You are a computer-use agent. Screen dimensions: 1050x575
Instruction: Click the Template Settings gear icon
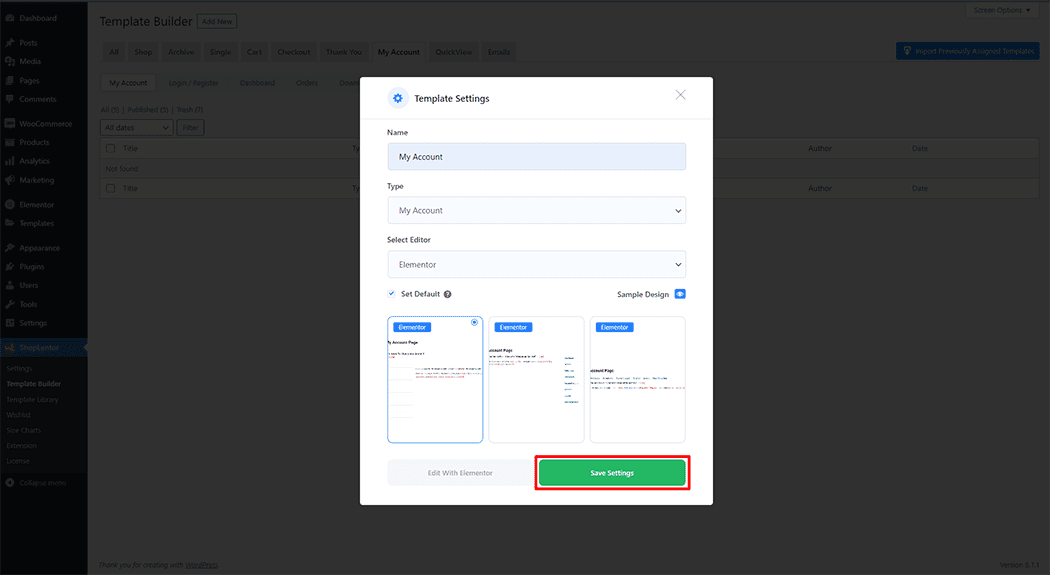pos(398,98)
